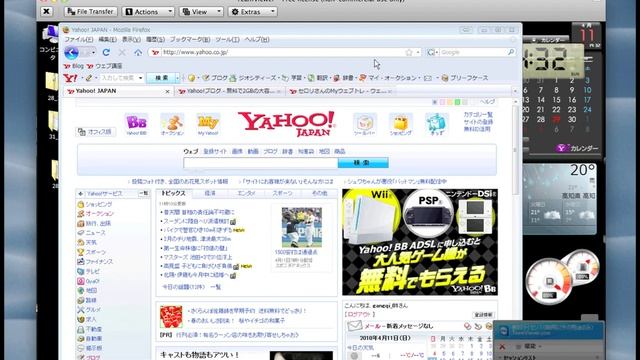Expand TeamViewer View dropdown
640x360 pixels.
[x=201, y=12]
